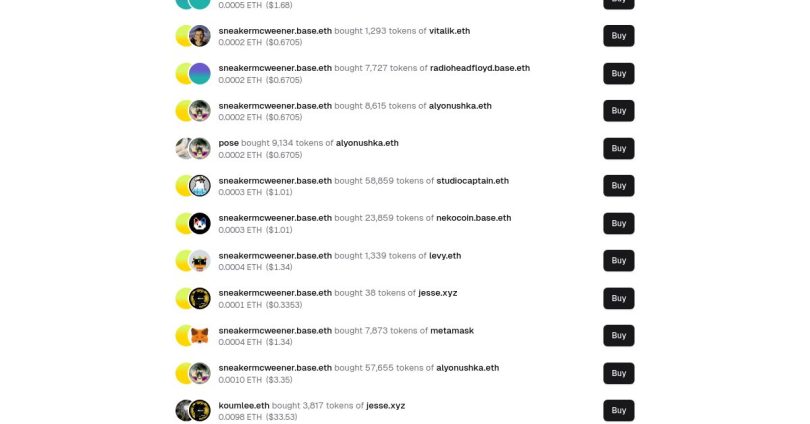The image size is (810, 424).
Task: Click studiocaptain.eth avatar icon
Action: click(x=199, y=186)
